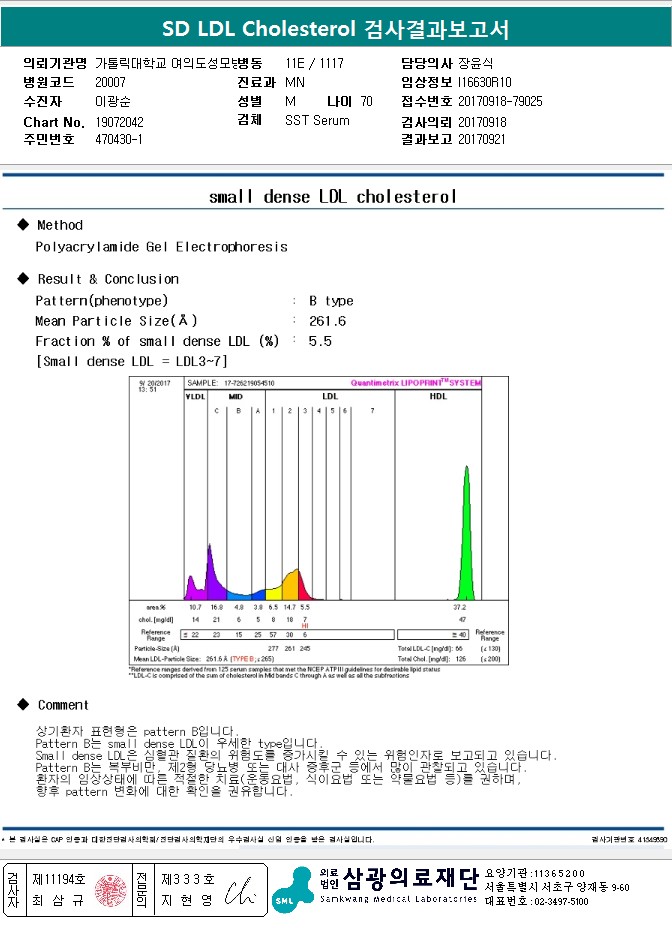Click the red 'HI' flag under chol. row
The image size is (672, 928).
[305, 626]
